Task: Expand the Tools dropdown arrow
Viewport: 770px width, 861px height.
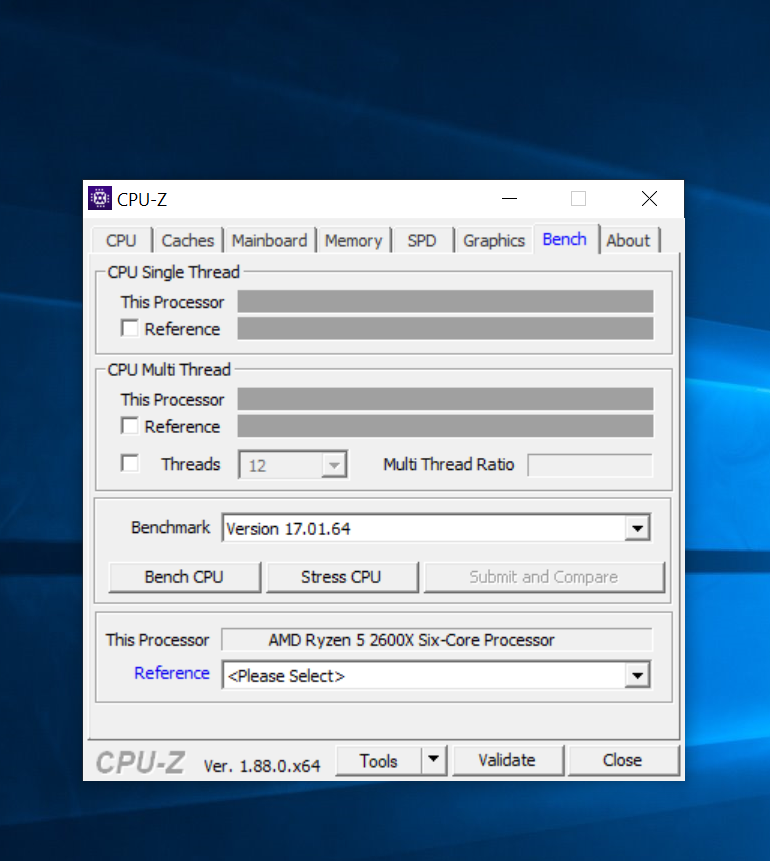Action: pyautogui.click(x=434, y=761)
